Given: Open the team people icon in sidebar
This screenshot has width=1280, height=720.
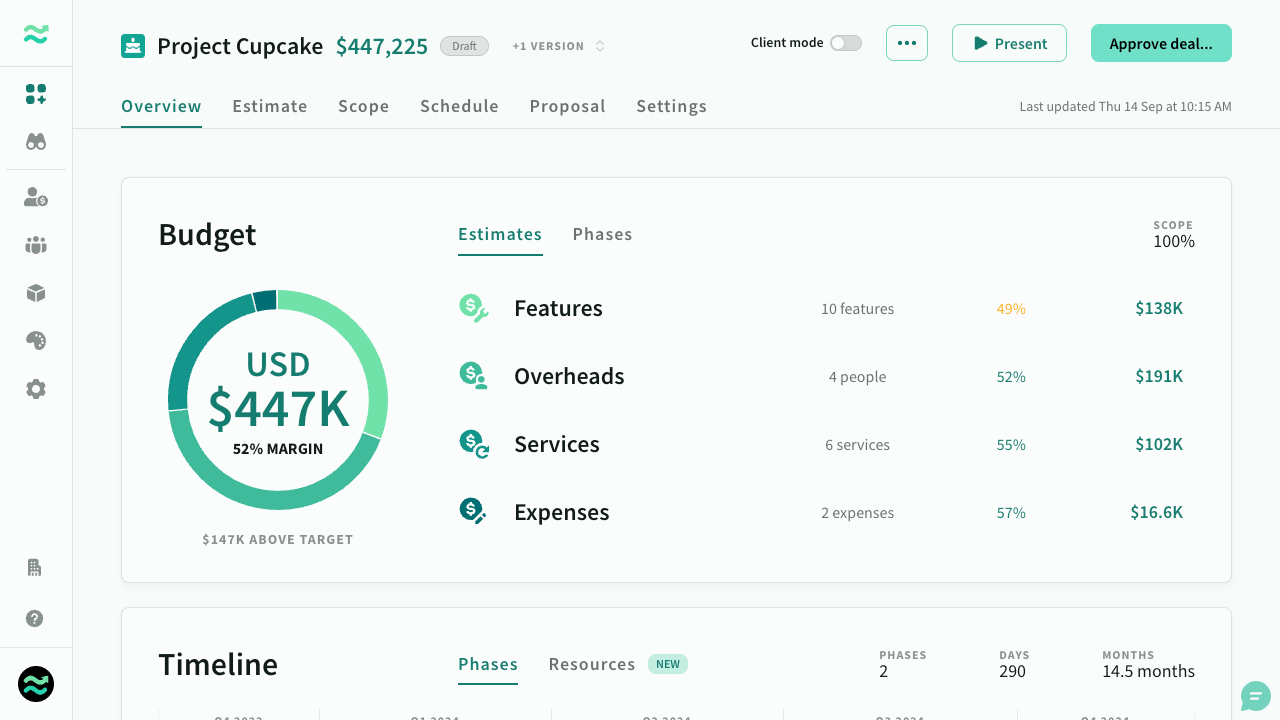Looking at the screenshot, I should (36, 245).
